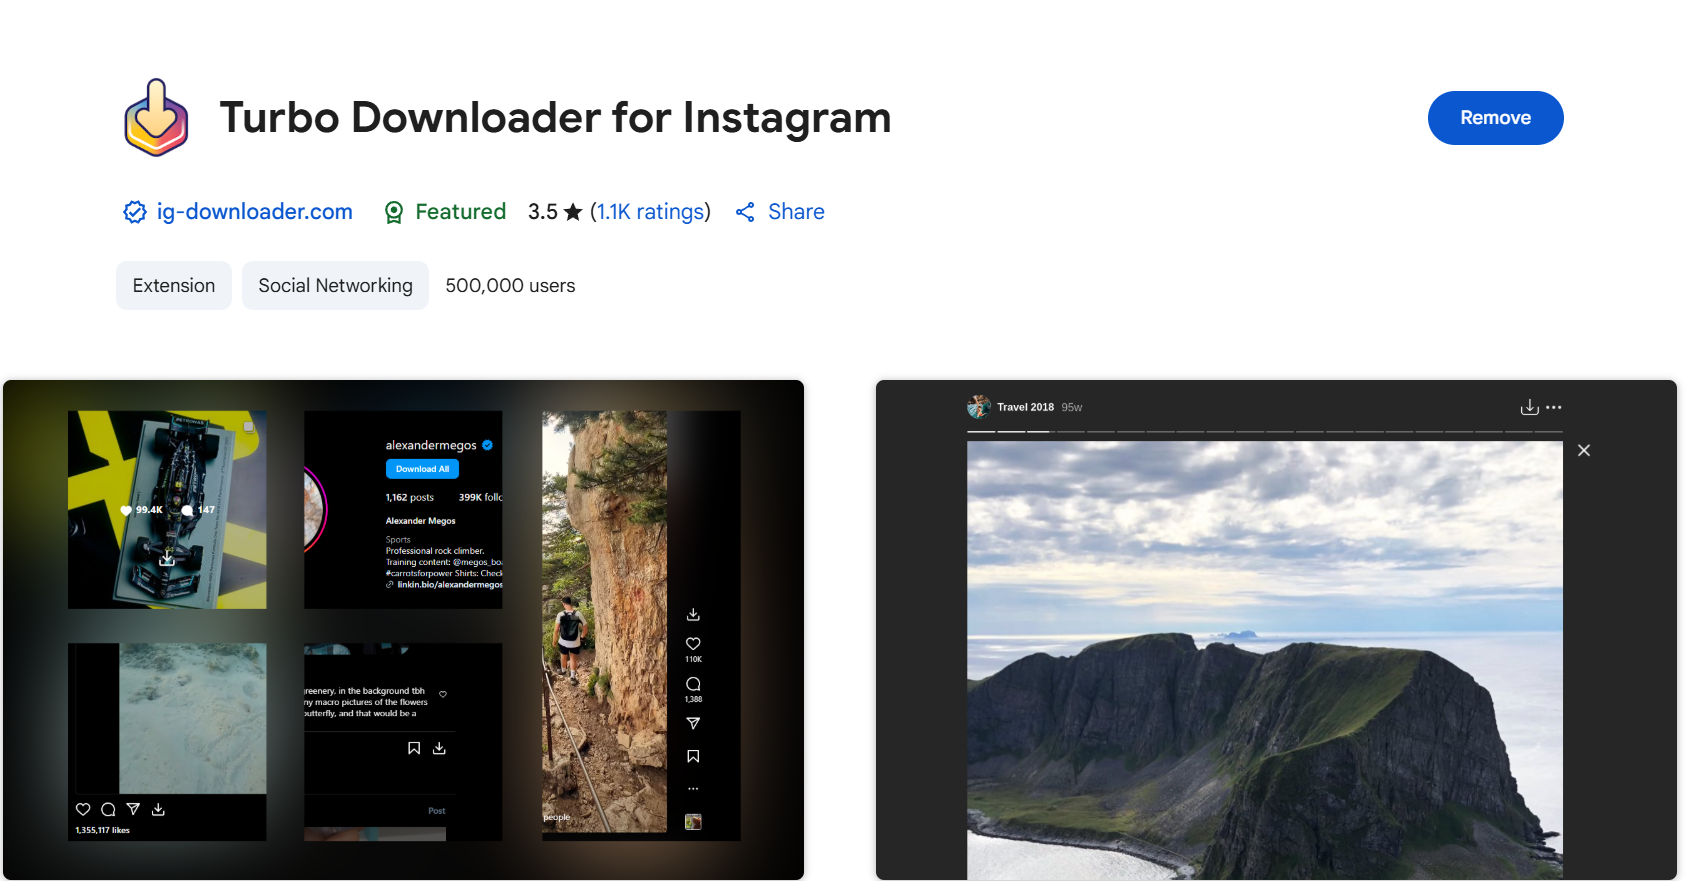Select the Extension category chip
This screenshot has width=1701, height=881.
coord(174,286)
